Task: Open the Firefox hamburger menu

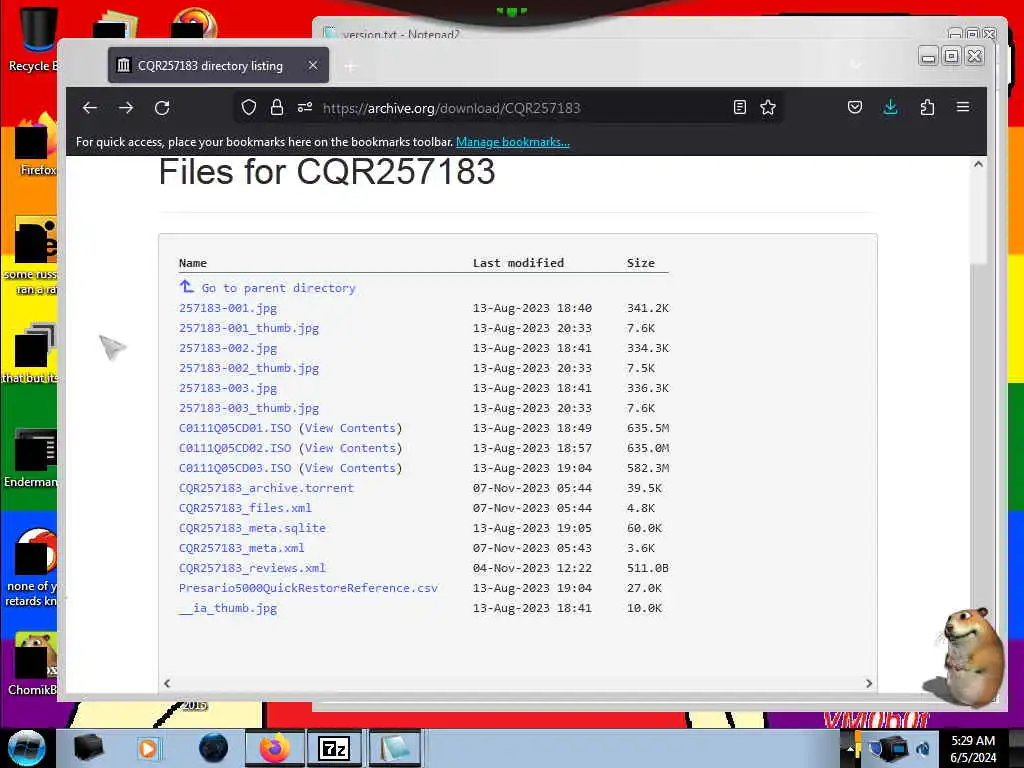Action: pos(963,107)
